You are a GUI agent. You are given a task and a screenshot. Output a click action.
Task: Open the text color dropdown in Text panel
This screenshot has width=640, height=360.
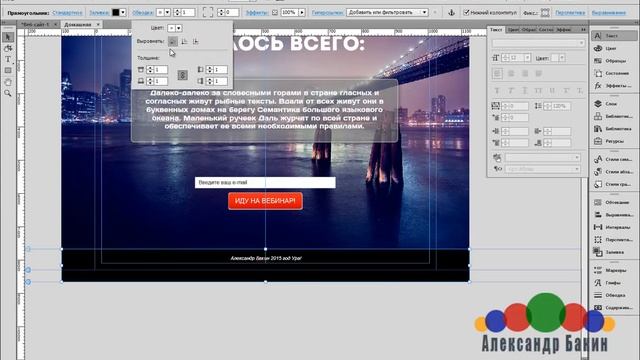click(562, 58)
